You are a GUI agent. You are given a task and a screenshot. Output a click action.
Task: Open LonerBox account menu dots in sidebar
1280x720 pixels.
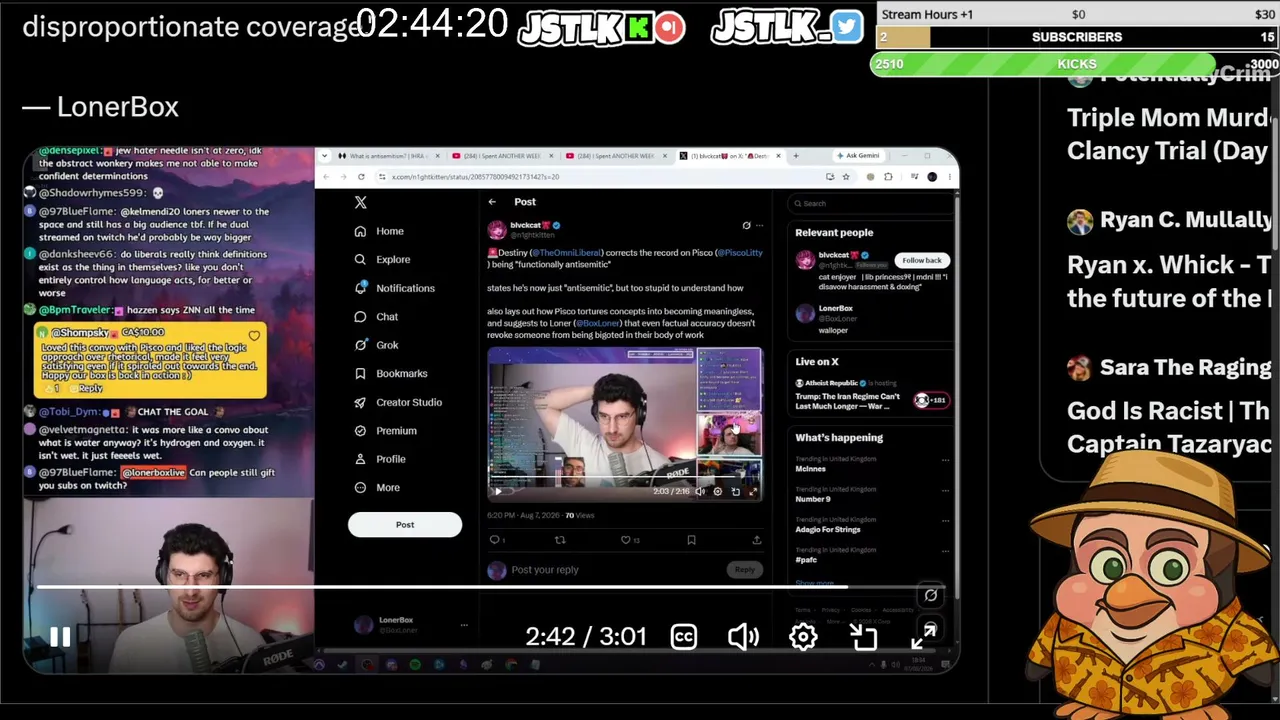tap(463, 626)
